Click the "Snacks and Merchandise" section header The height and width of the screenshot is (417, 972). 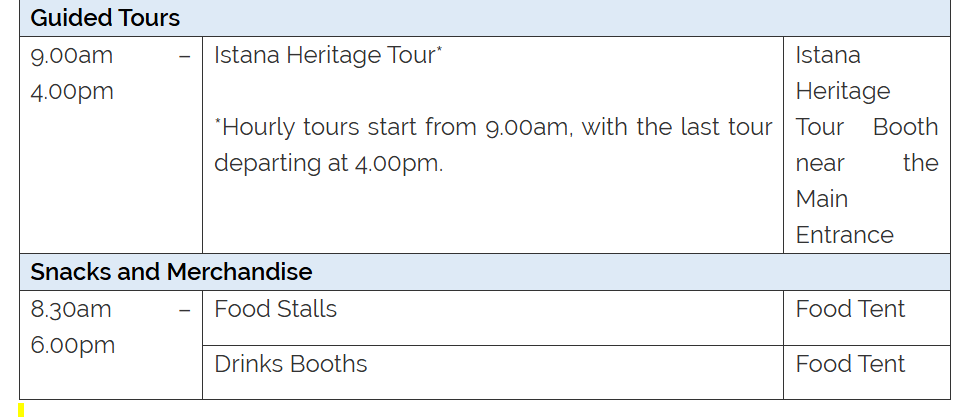pyautogui.click(x=171, y=272)
